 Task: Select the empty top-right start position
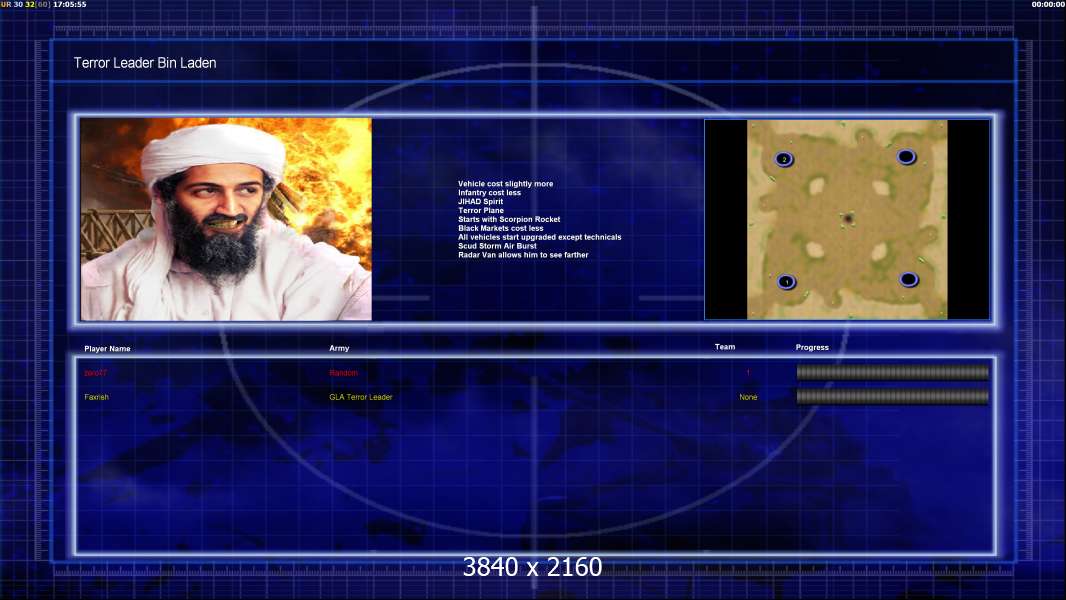tap(906, 156)
